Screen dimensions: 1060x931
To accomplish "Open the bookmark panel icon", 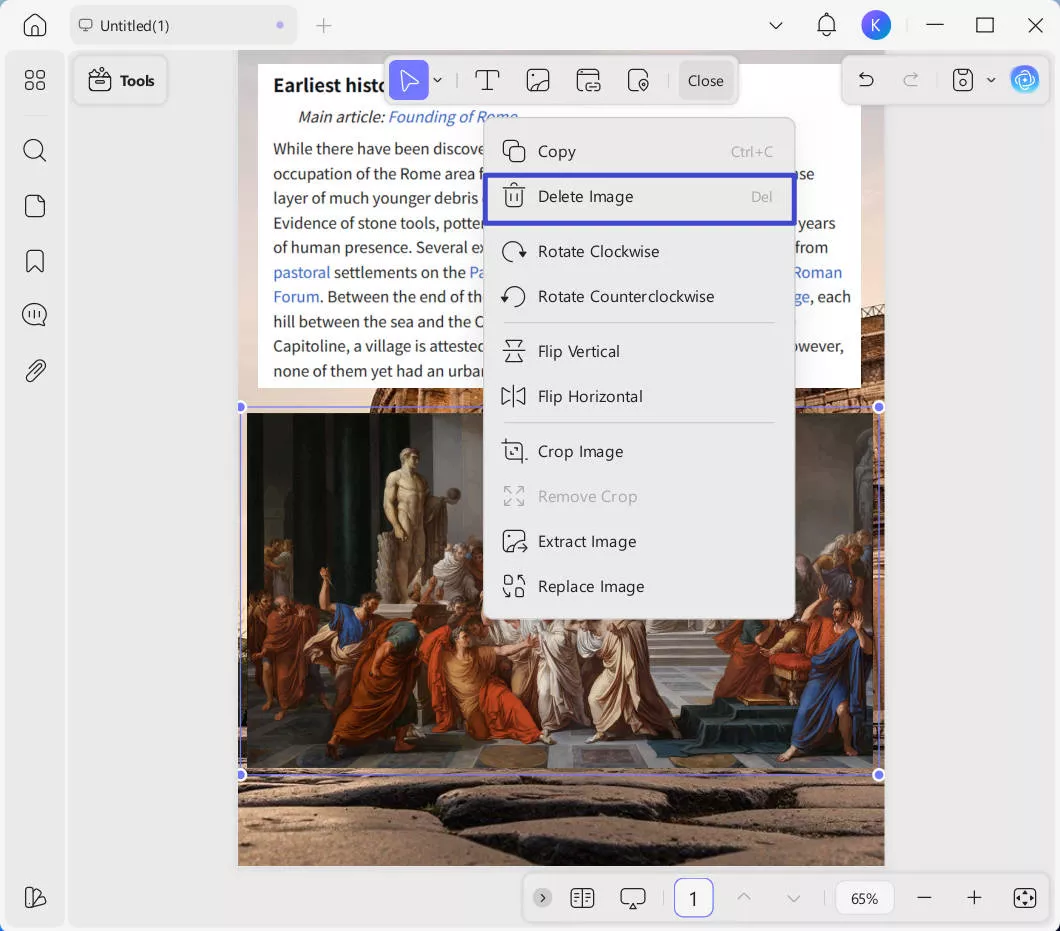I will click(34, 261).
